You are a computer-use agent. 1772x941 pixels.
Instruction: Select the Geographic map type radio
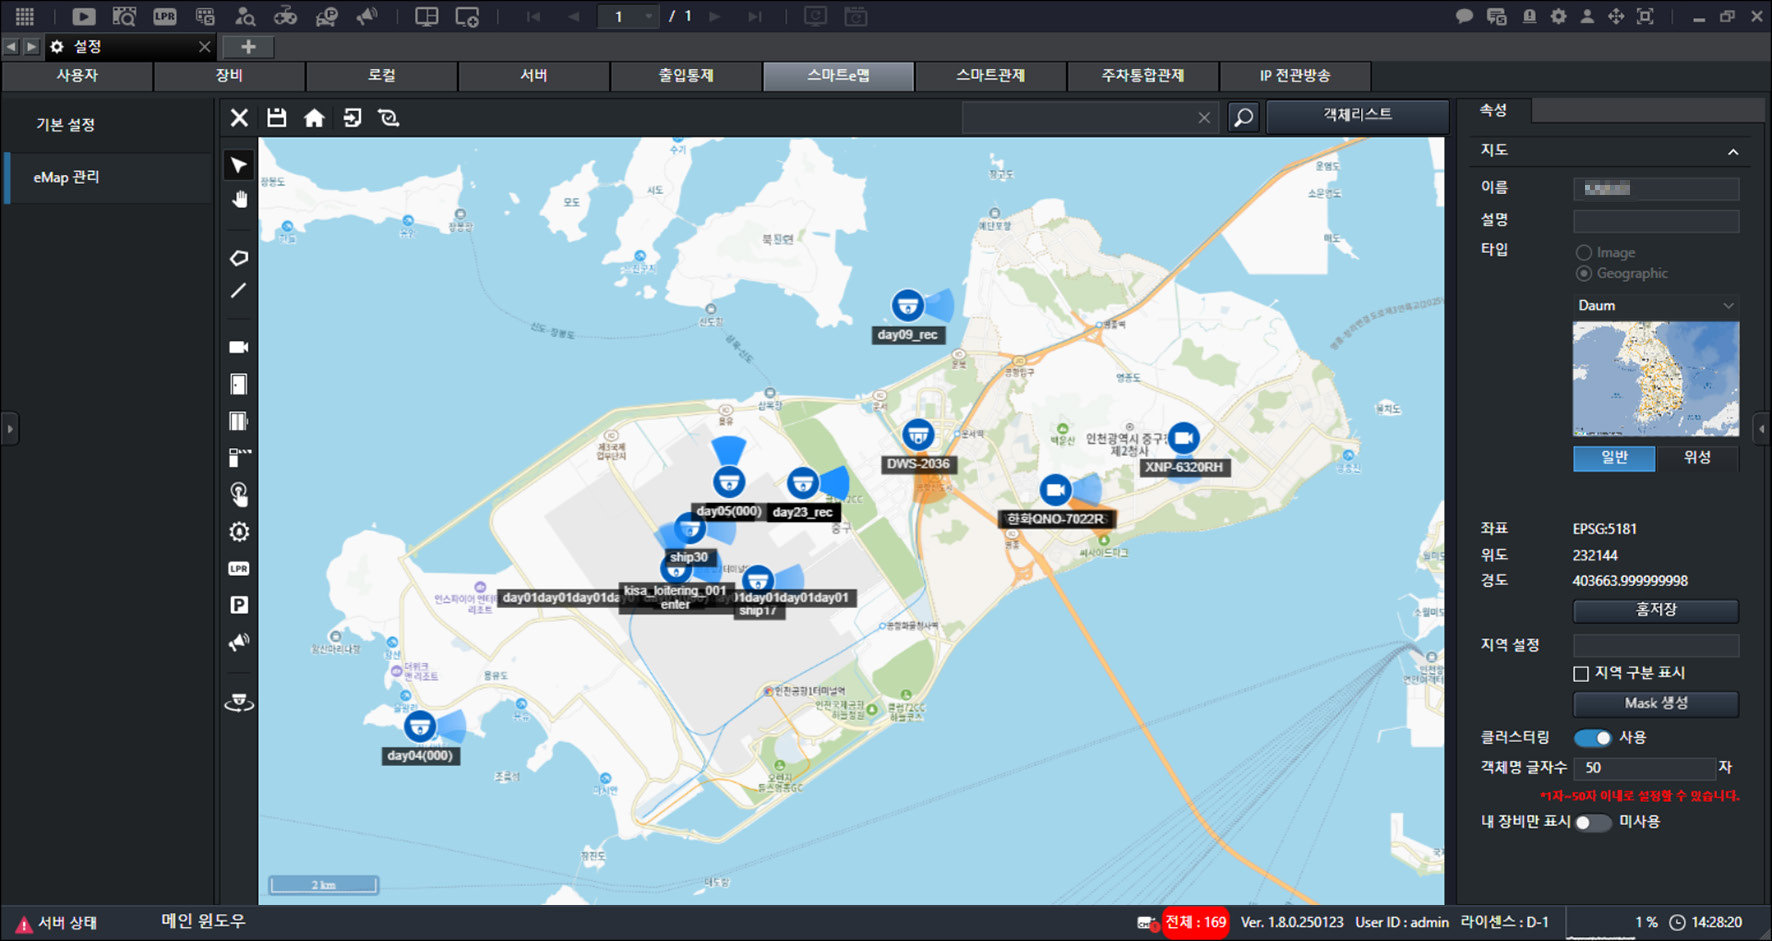pos(1584,273)
